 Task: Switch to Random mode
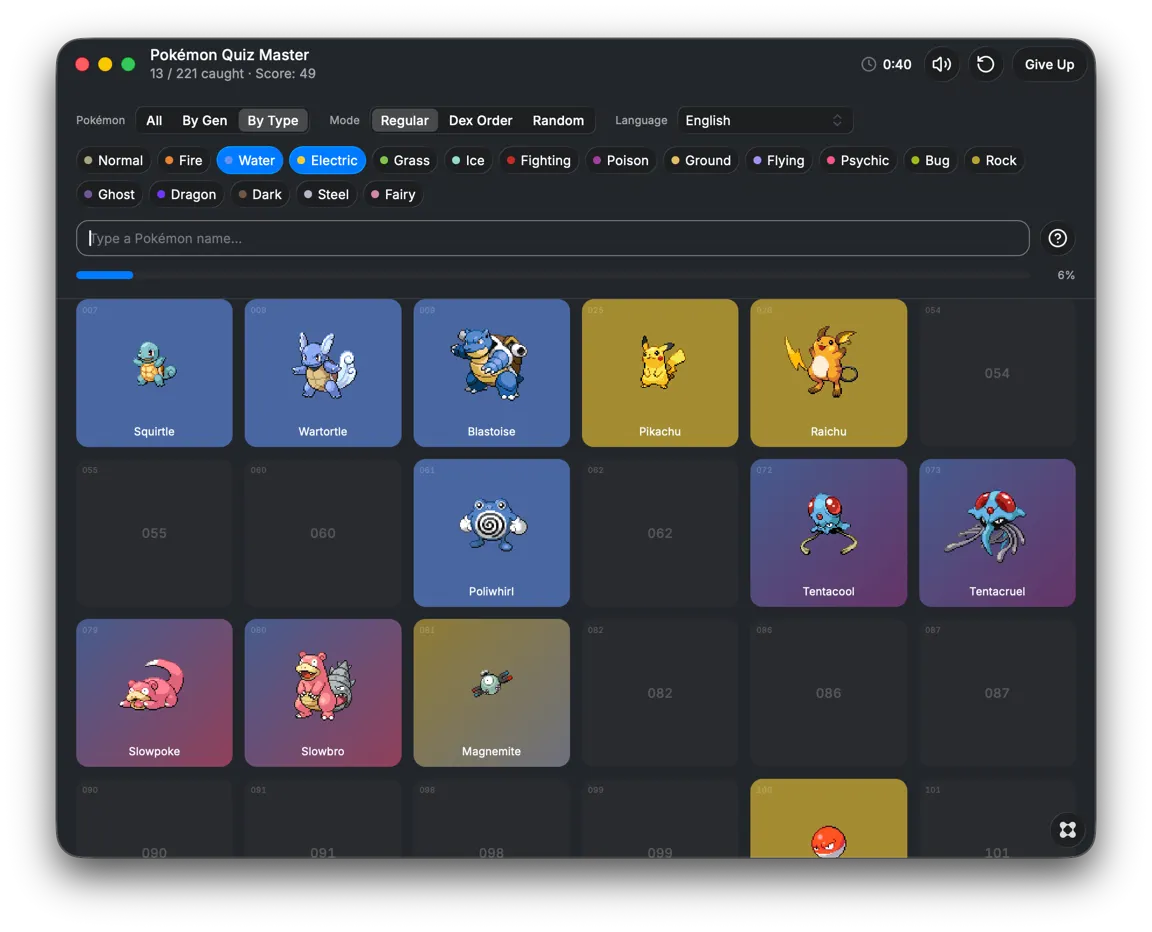click(x=558, y=120)
